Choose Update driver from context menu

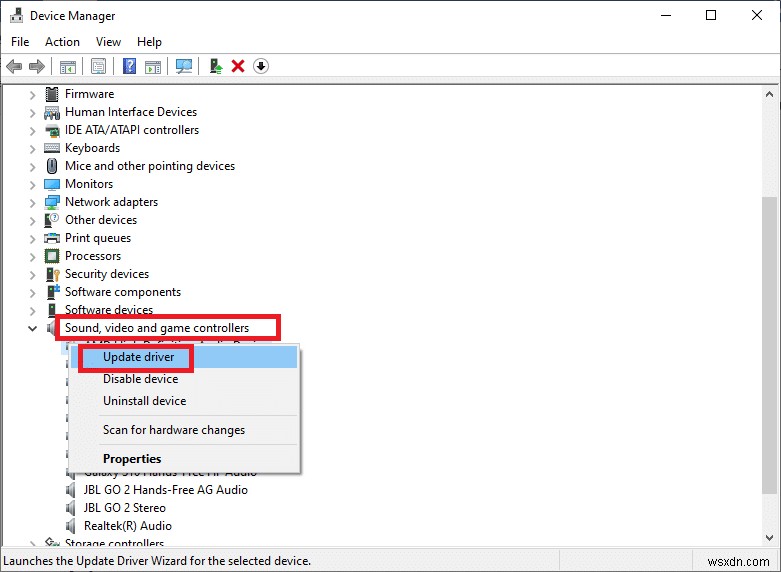(184, 357)
